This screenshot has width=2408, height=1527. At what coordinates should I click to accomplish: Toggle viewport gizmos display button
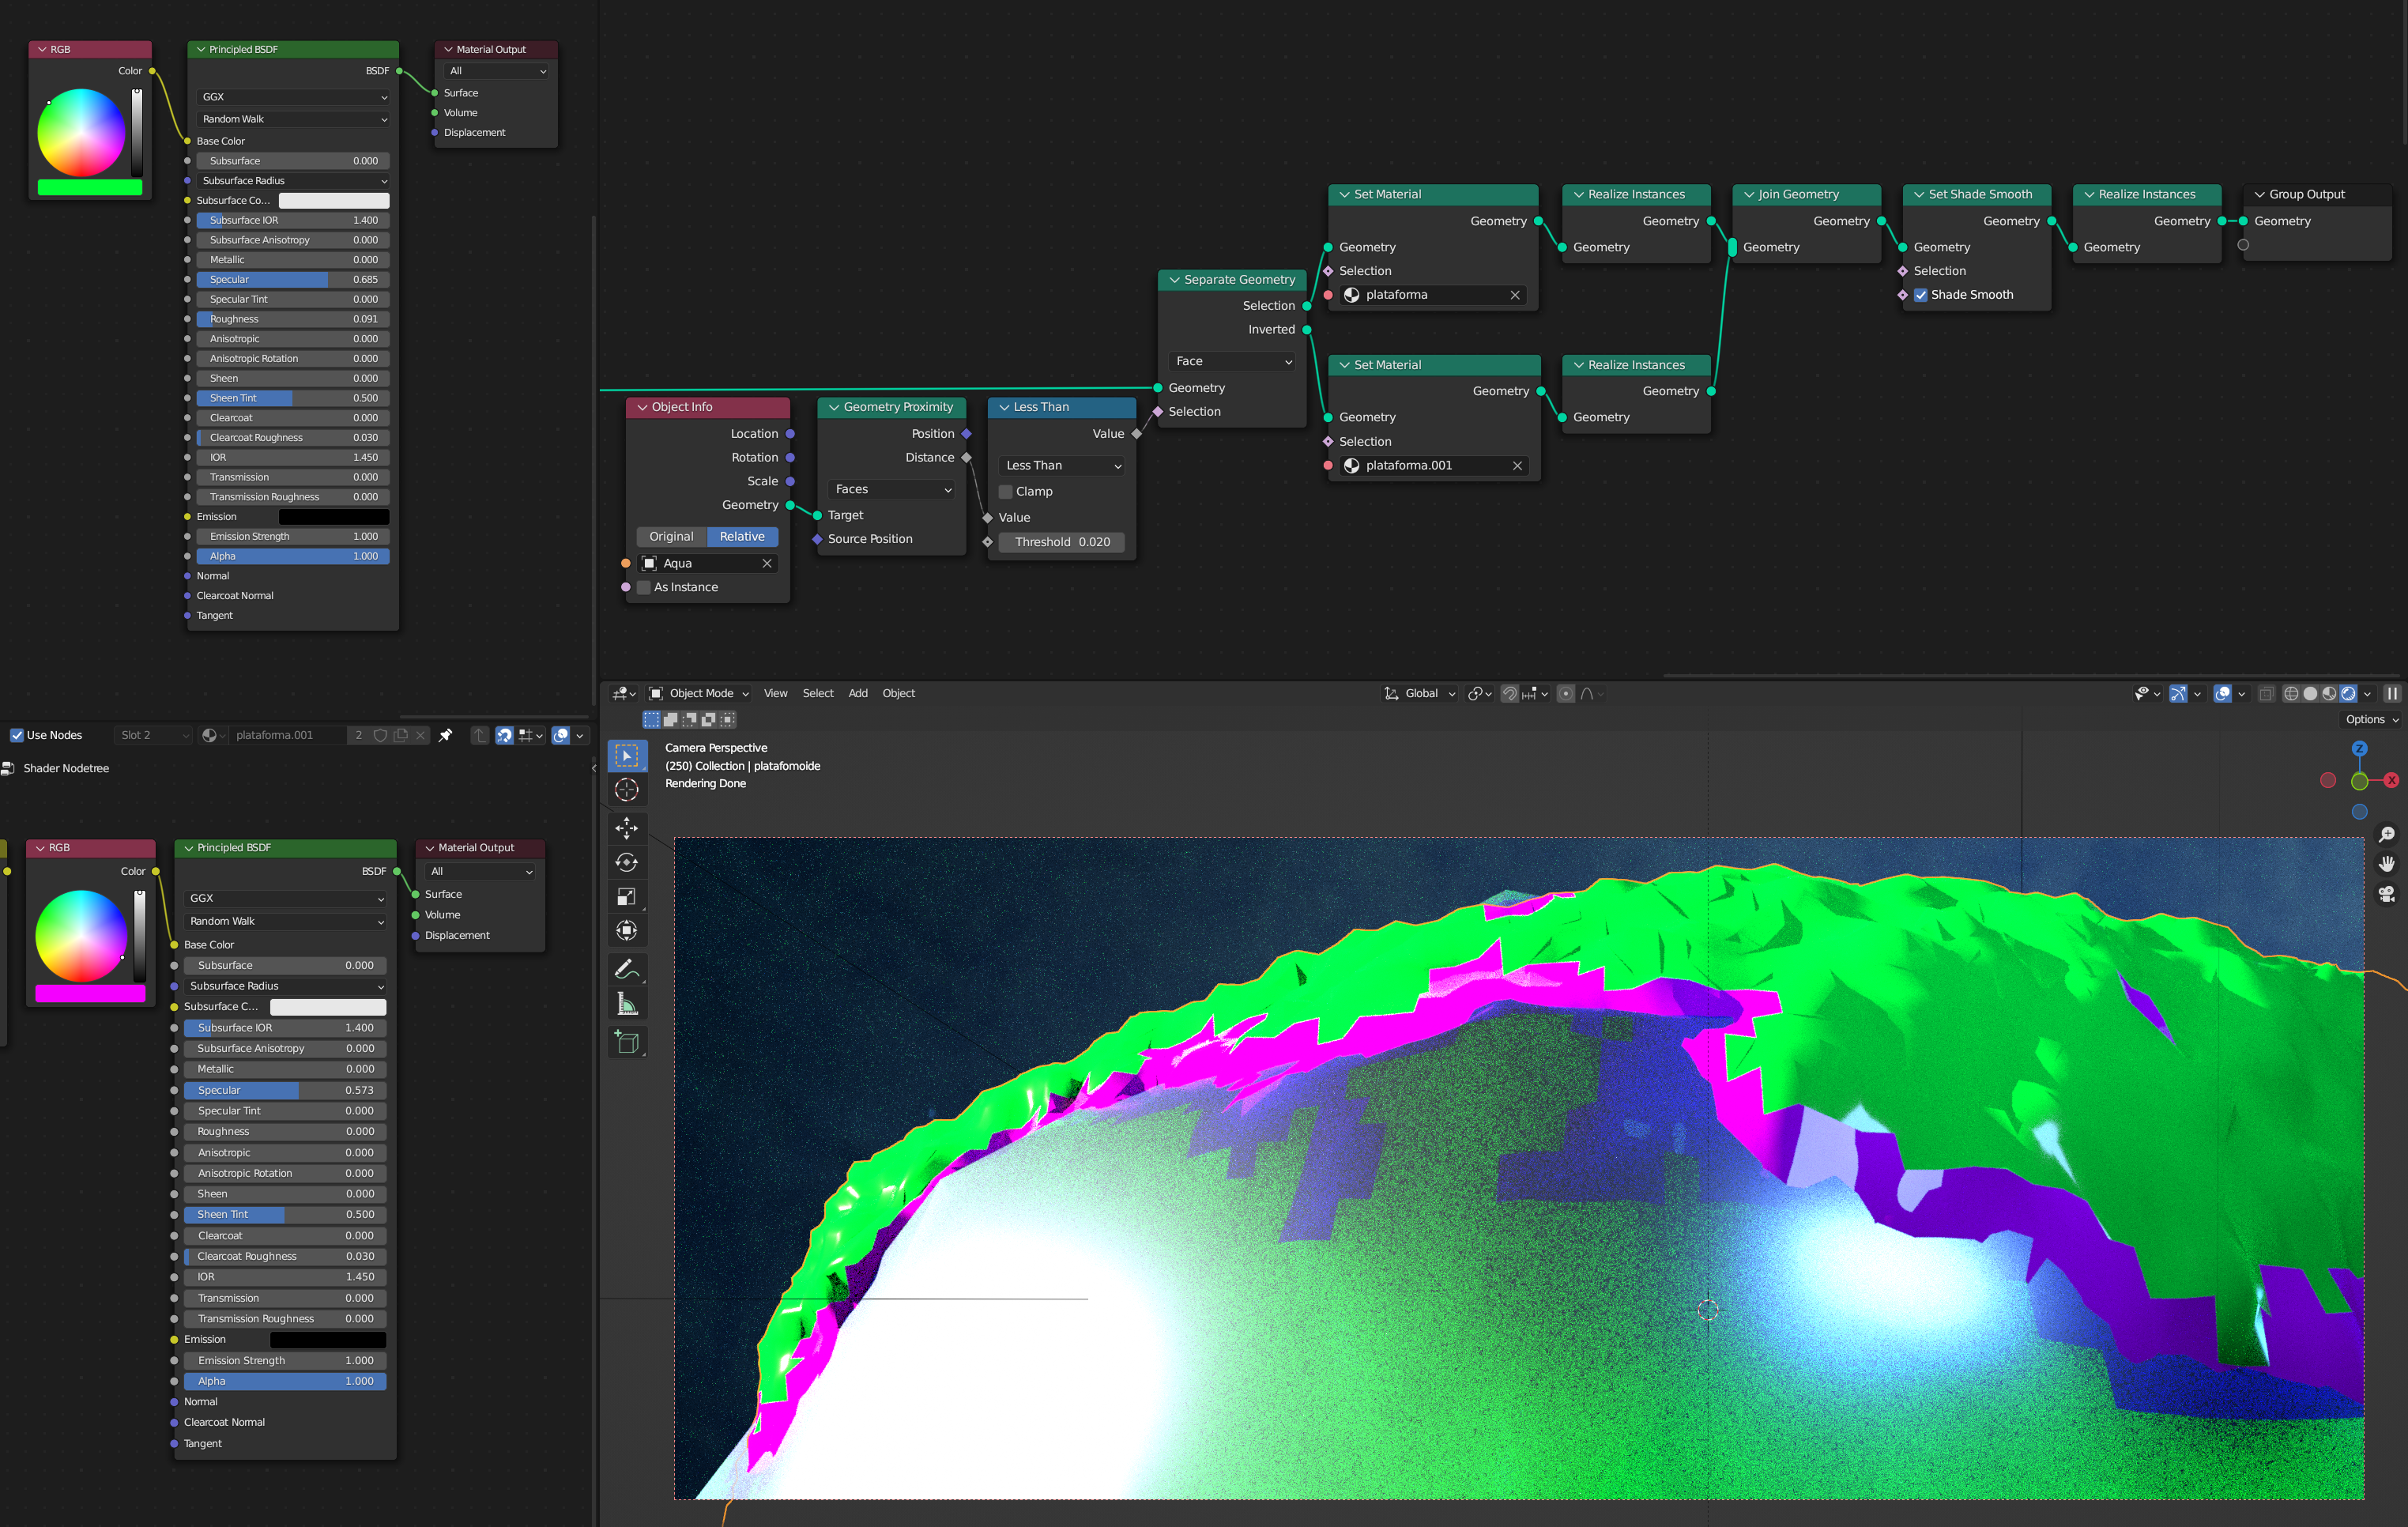[2177, 693]
